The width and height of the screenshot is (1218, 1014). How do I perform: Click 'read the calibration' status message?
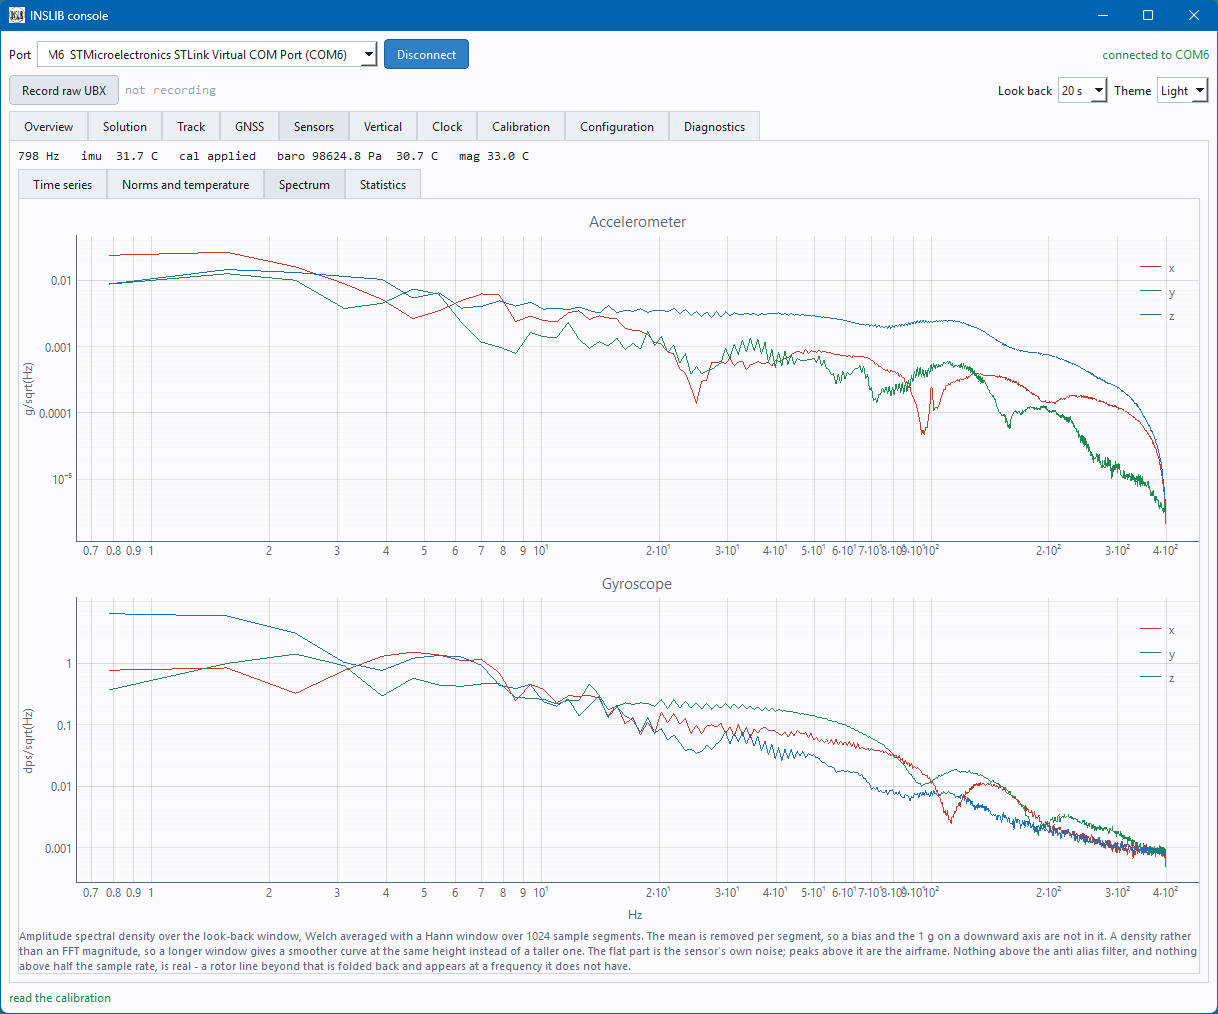[60, 998]
